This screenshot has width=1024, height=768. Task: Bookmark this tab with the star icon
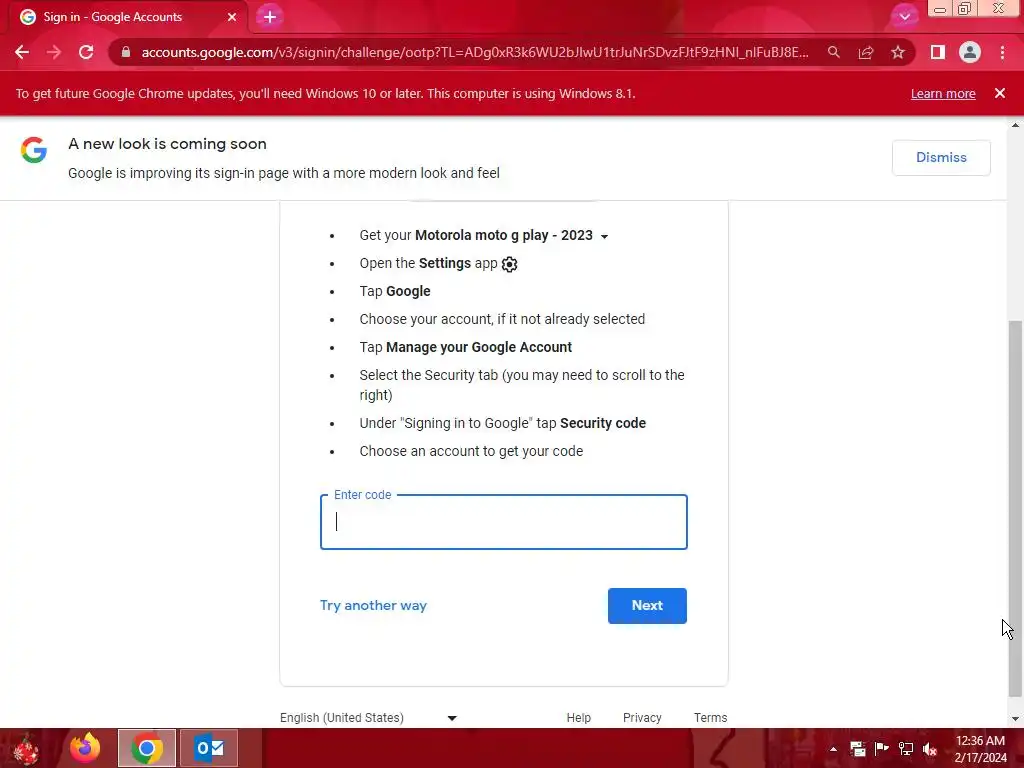point(898,52)
